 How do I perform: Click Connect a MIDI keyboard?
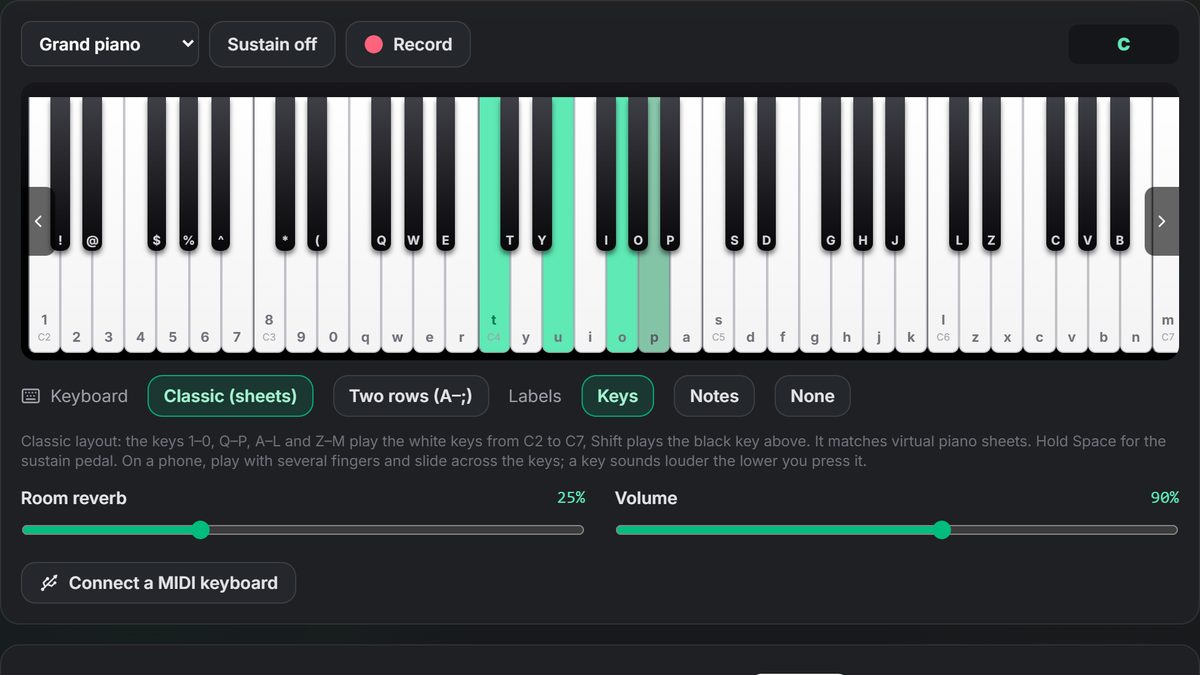tap(158, 583)
